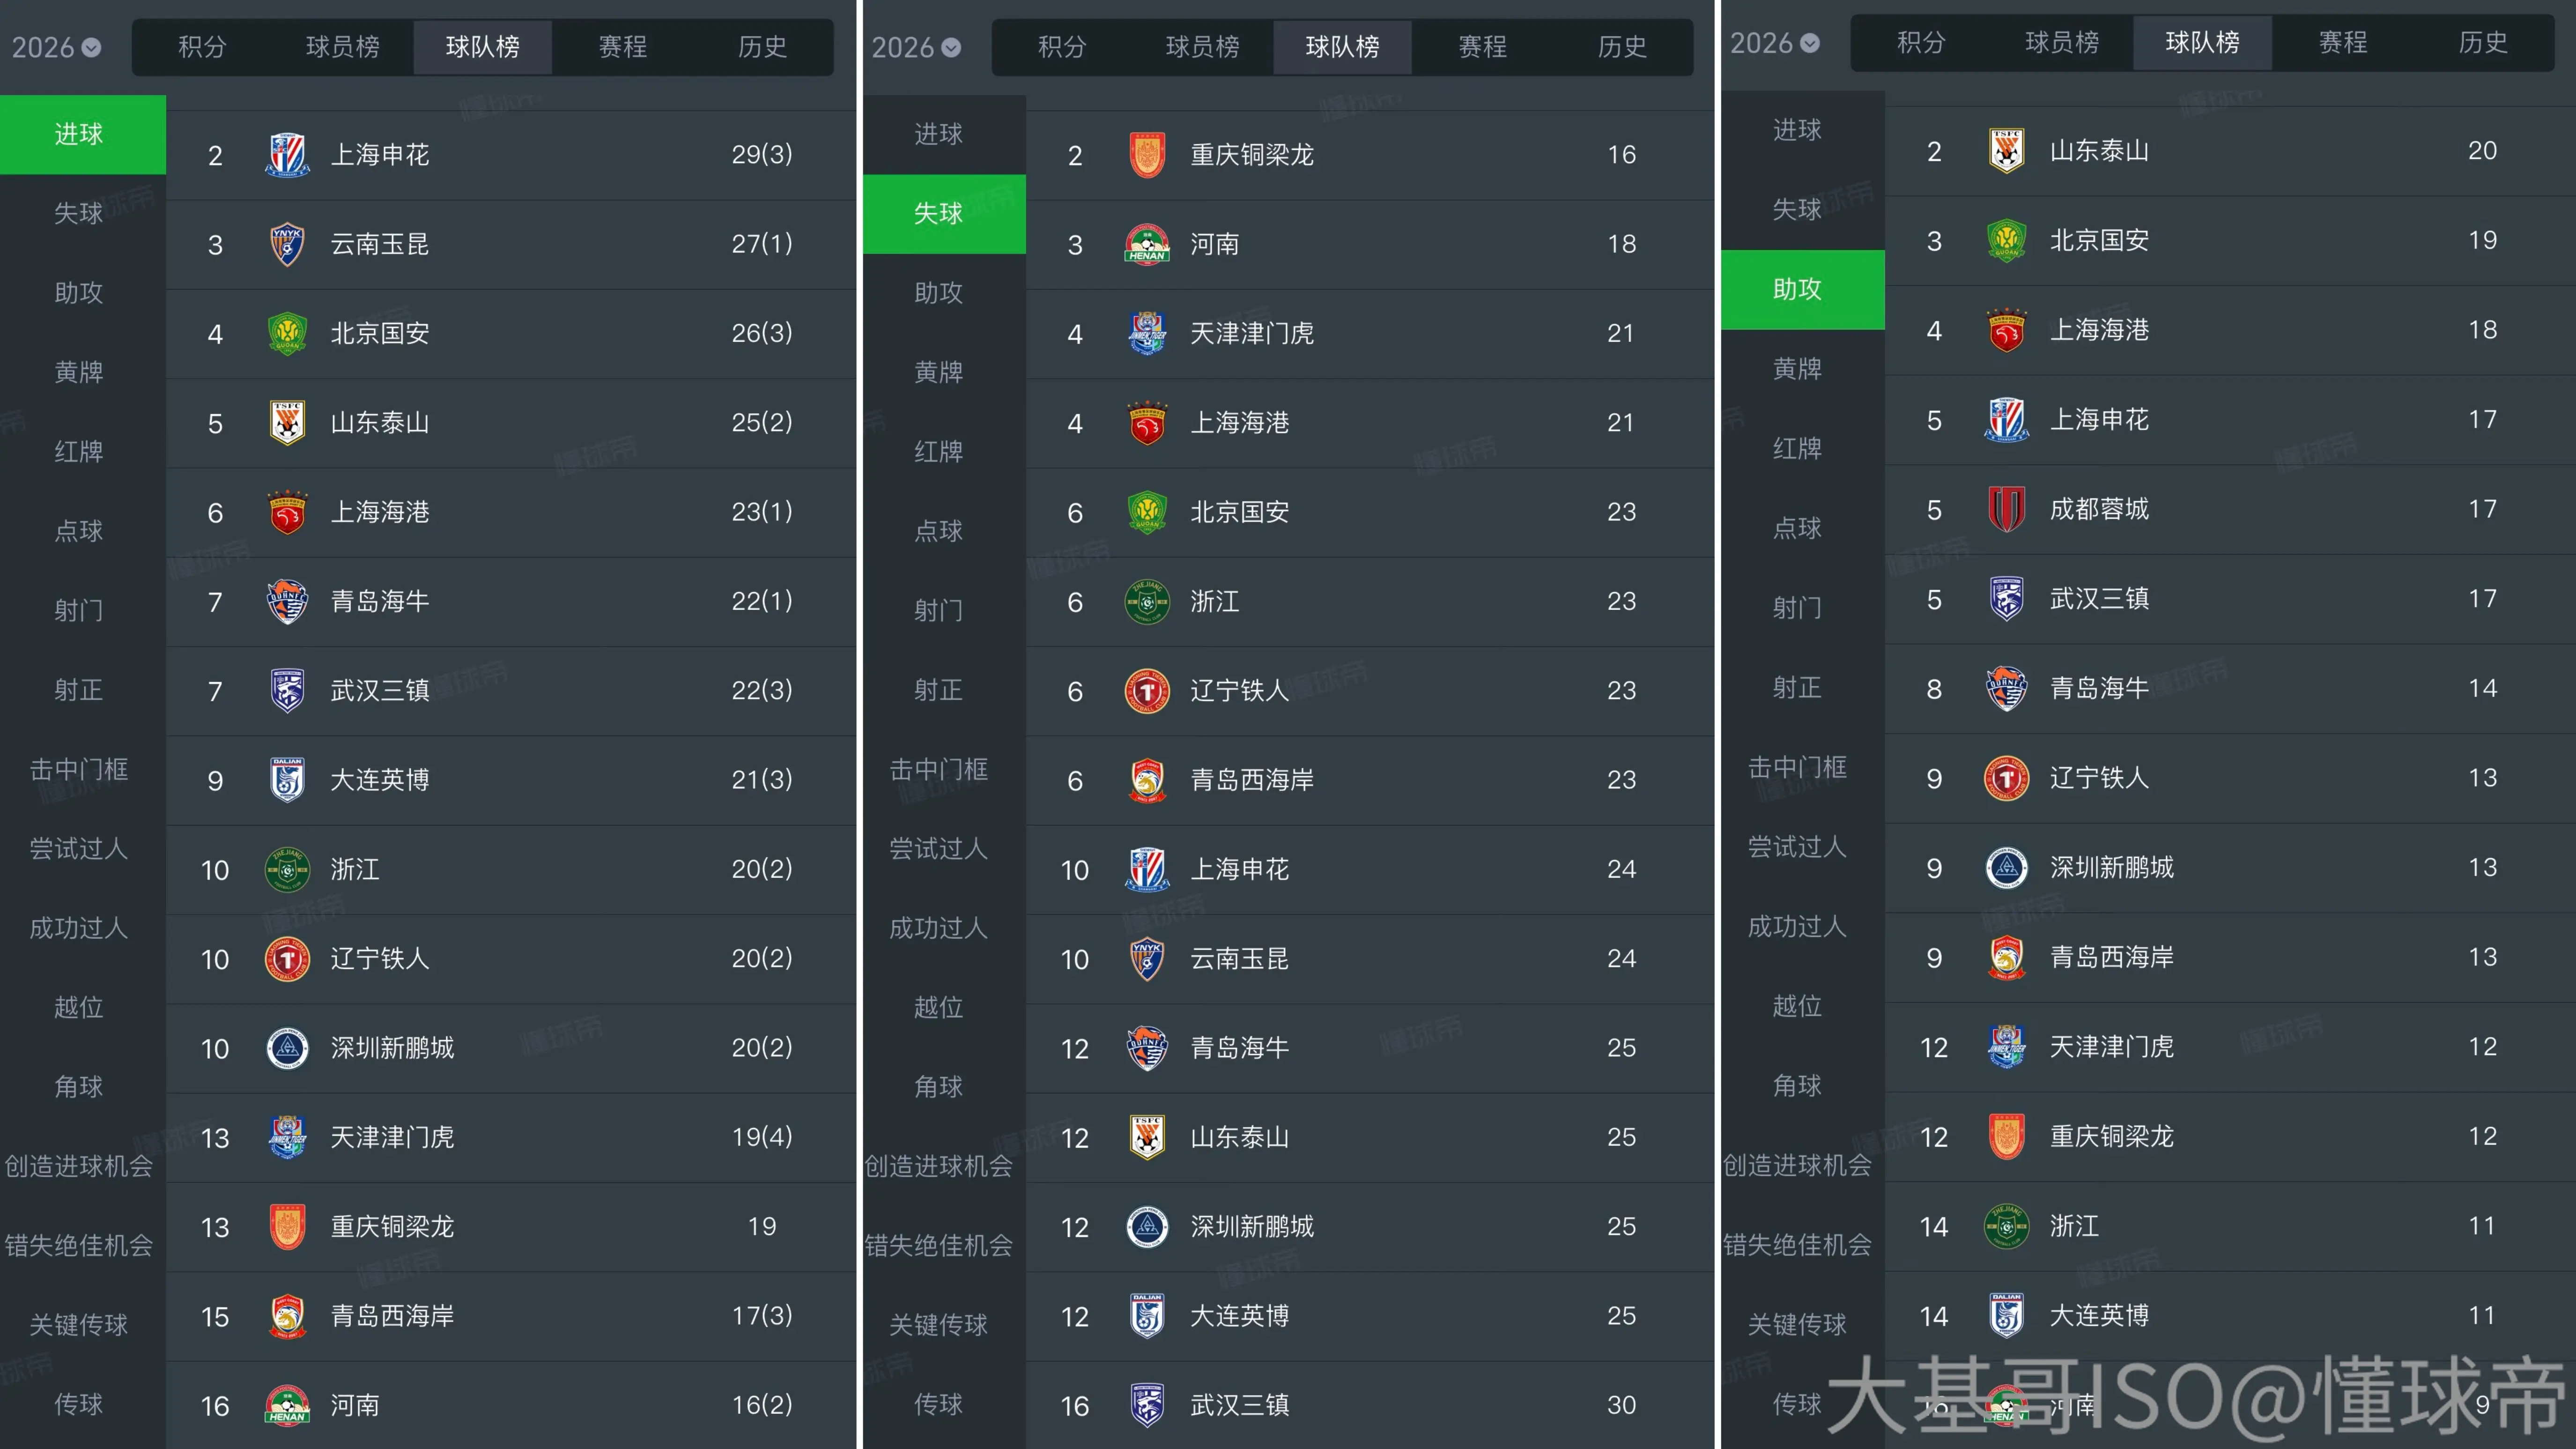Expand the 2026 season selector in middle panel

click(916, 47)
